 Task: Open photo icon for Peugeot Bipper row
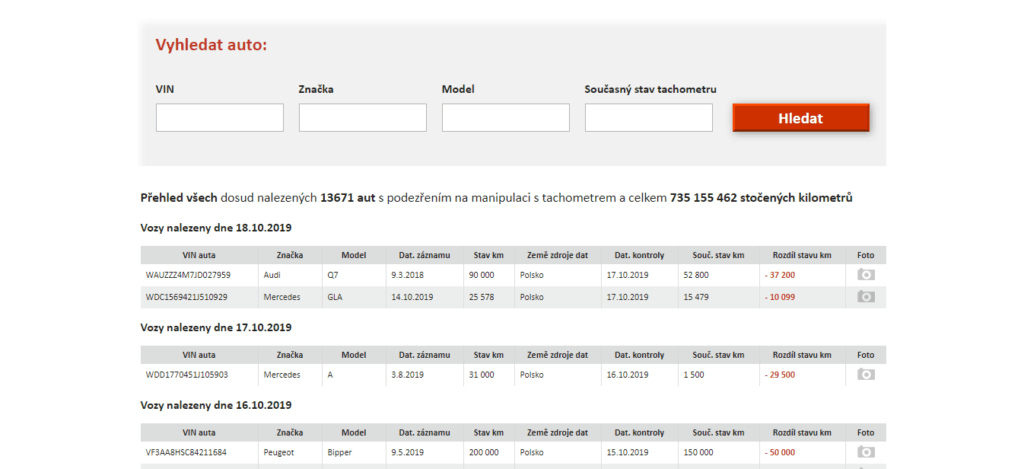pos(865,452)
